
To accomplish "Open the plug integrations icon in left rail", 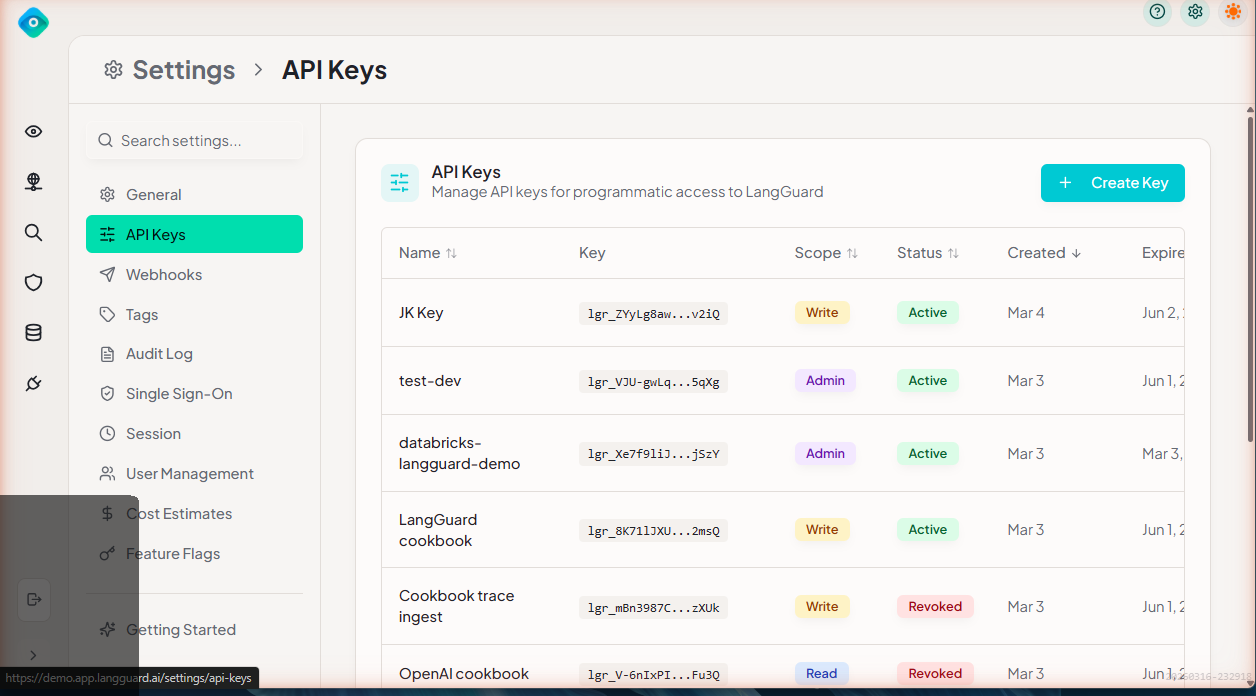I will point(33,384).
